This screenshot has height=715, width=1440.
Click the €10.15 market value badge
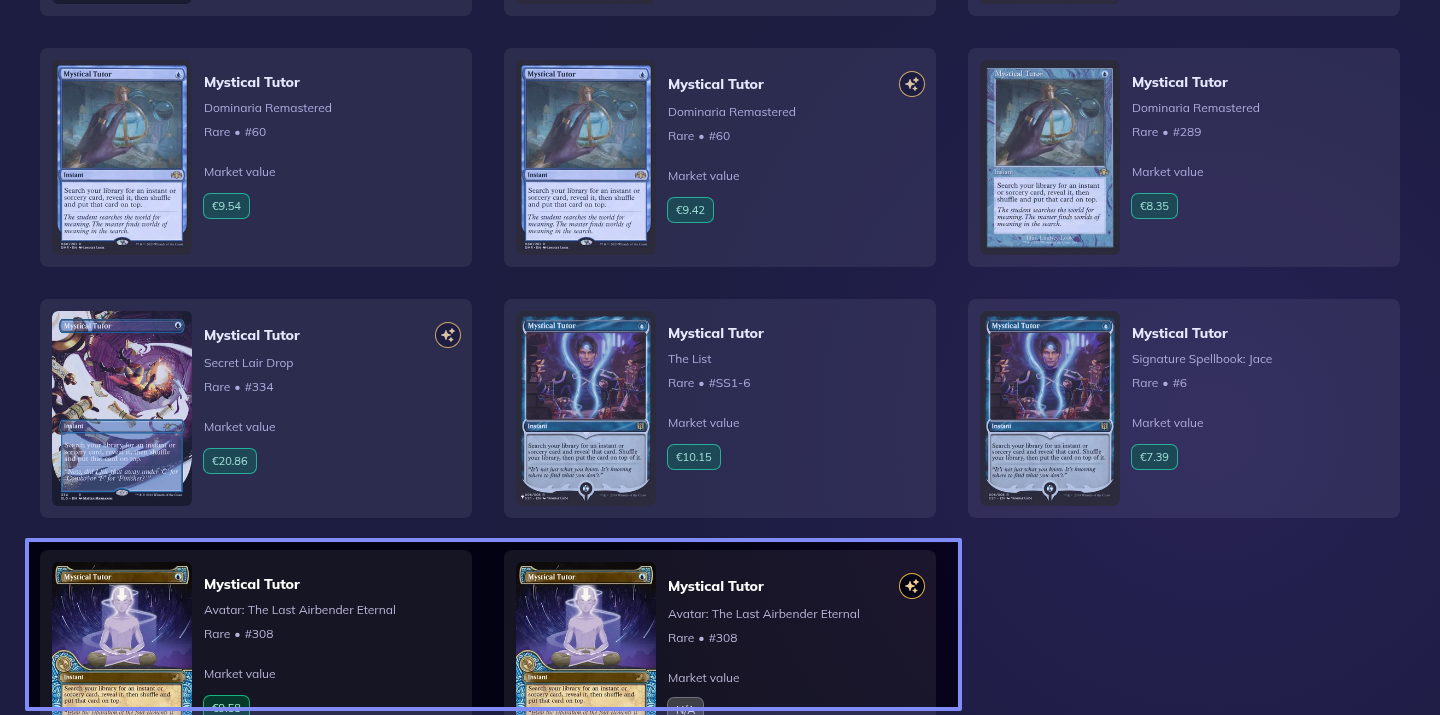point(694,457)
